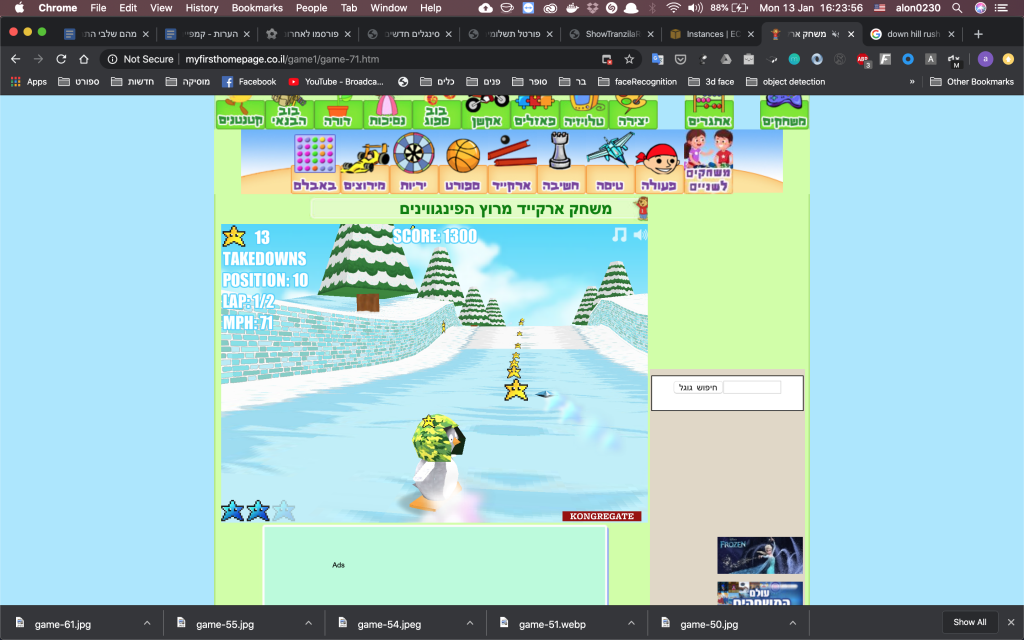Select the טלויזיה tab
This screenshot has height=640, width=1024.
584,112
